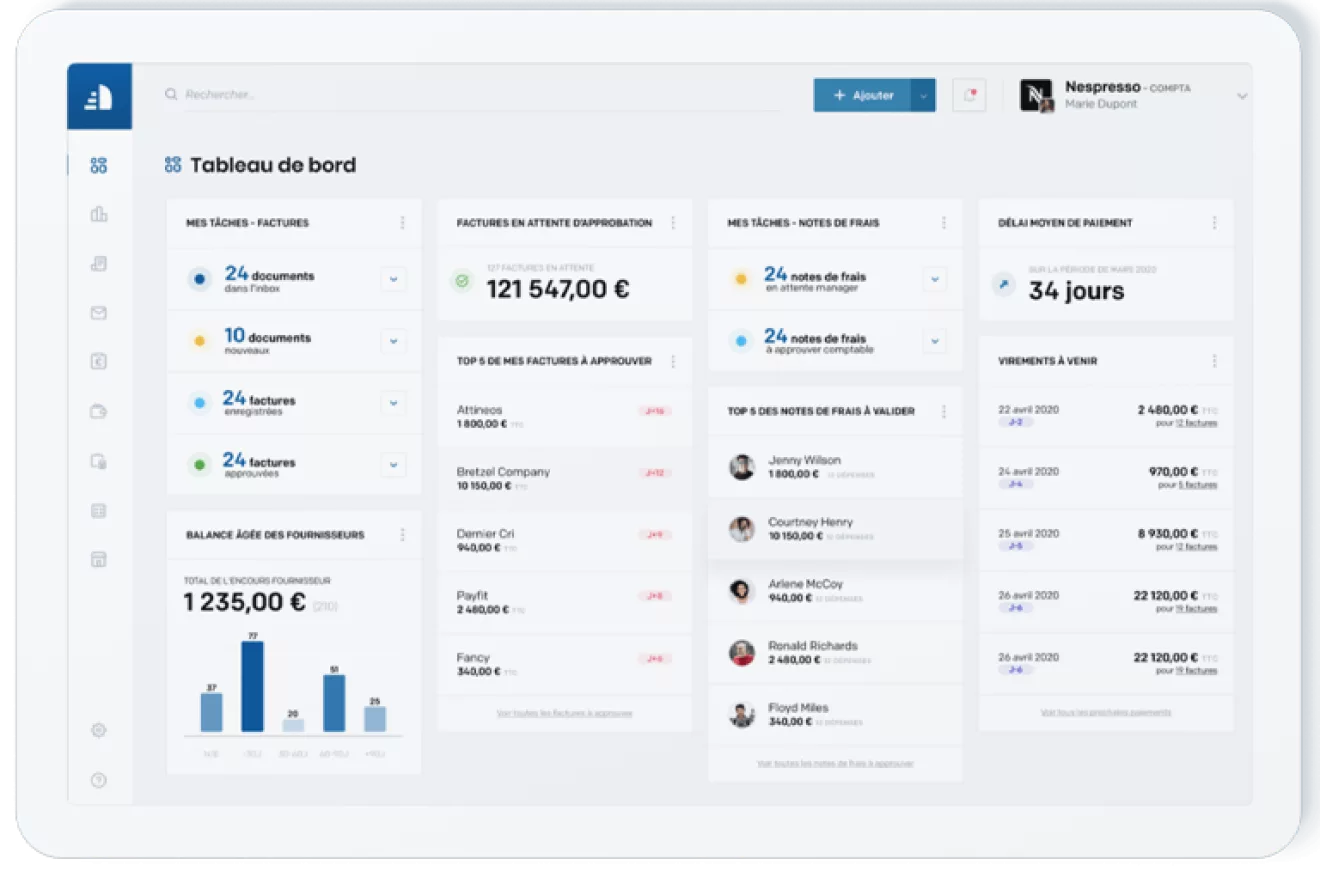Screen dimensions: 1320x871
Task: Open the wallet icon in the sidebar
Action: coord(98,411)
